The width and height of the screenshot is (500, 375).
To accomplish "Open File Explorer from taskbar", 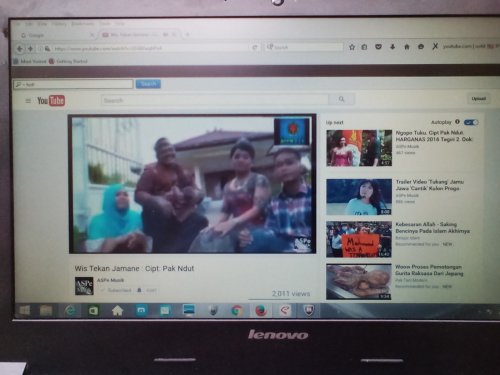I will [46, 311].
